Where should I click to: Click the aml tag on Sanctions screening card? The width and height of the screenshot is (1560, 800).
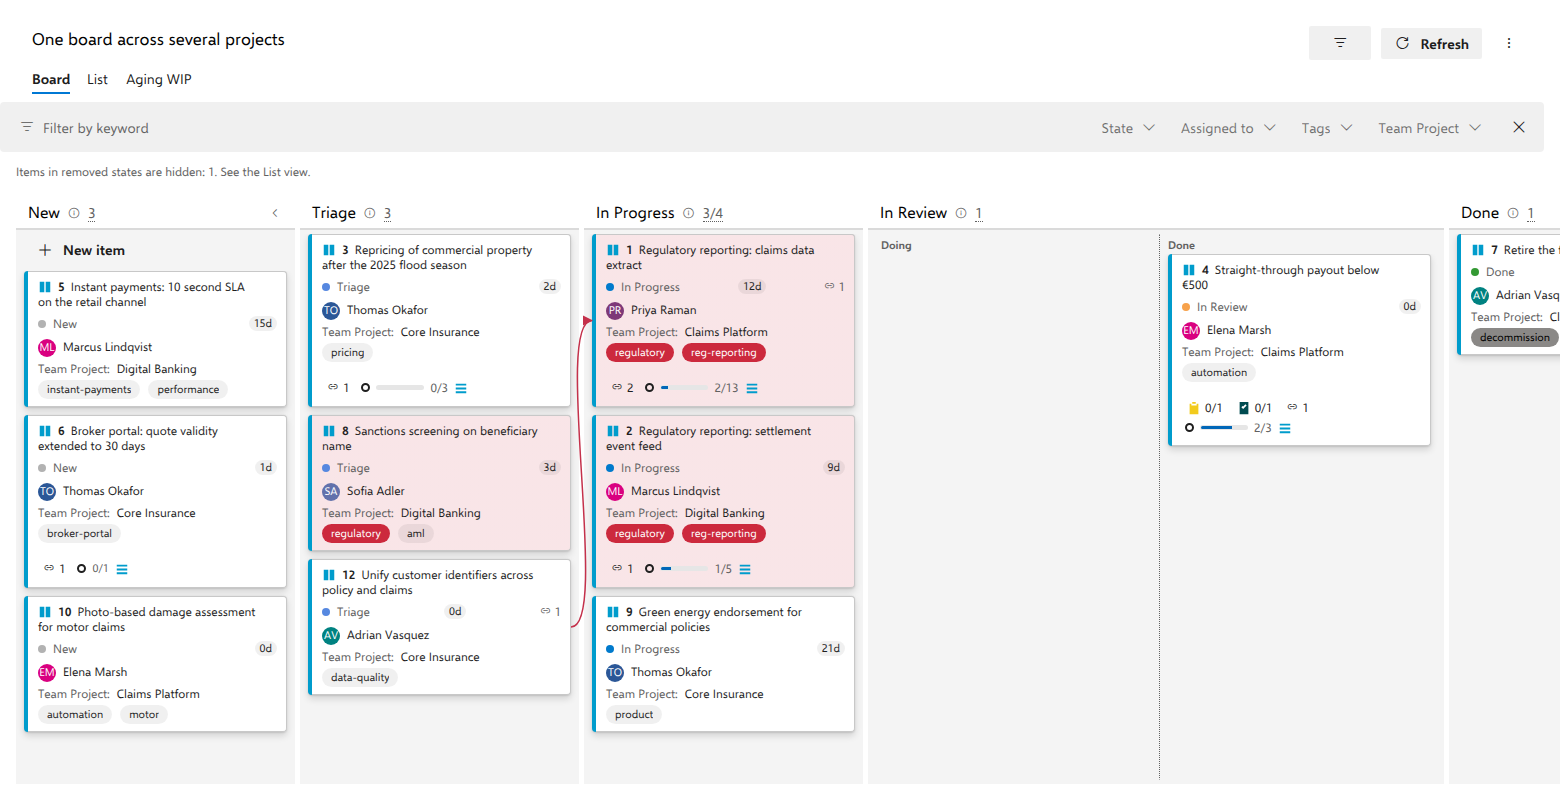416,534
